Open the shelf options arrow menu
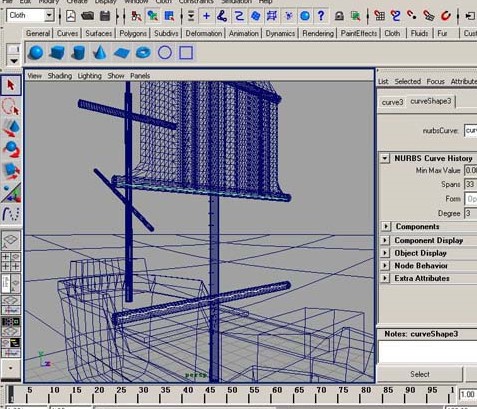 [x=14, y=61]
